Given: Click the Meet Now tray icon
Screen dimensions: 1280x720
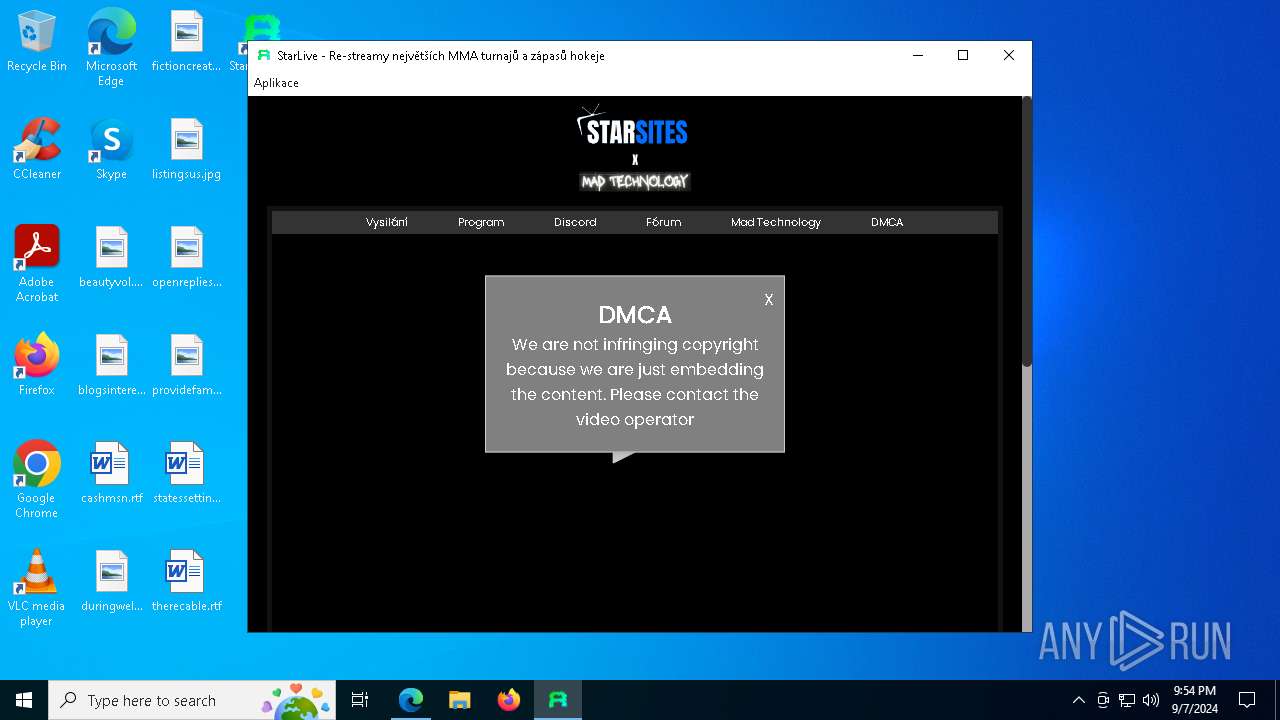Looking at the screenshot, I should click(1103, 700).
